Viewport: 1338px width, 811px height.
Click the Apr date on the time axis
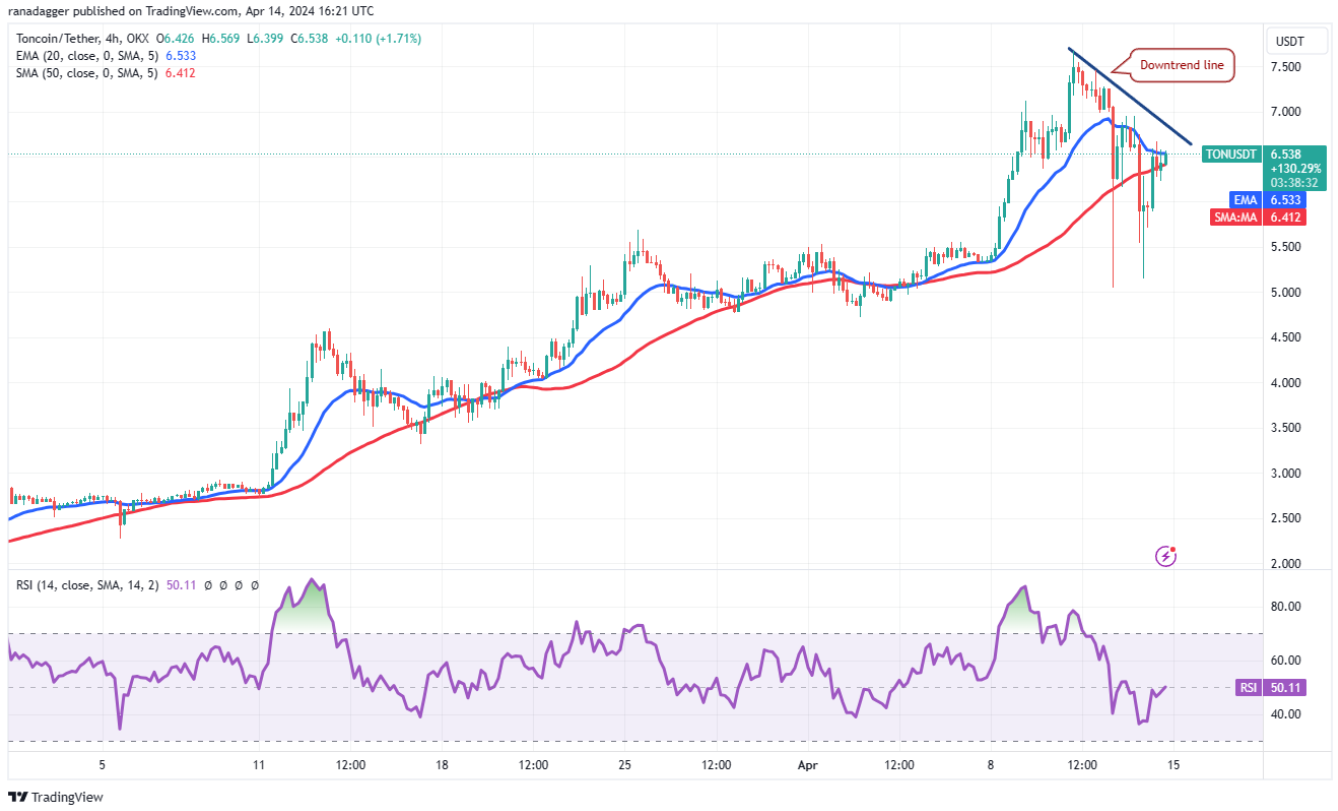click(x=808, y=765)
